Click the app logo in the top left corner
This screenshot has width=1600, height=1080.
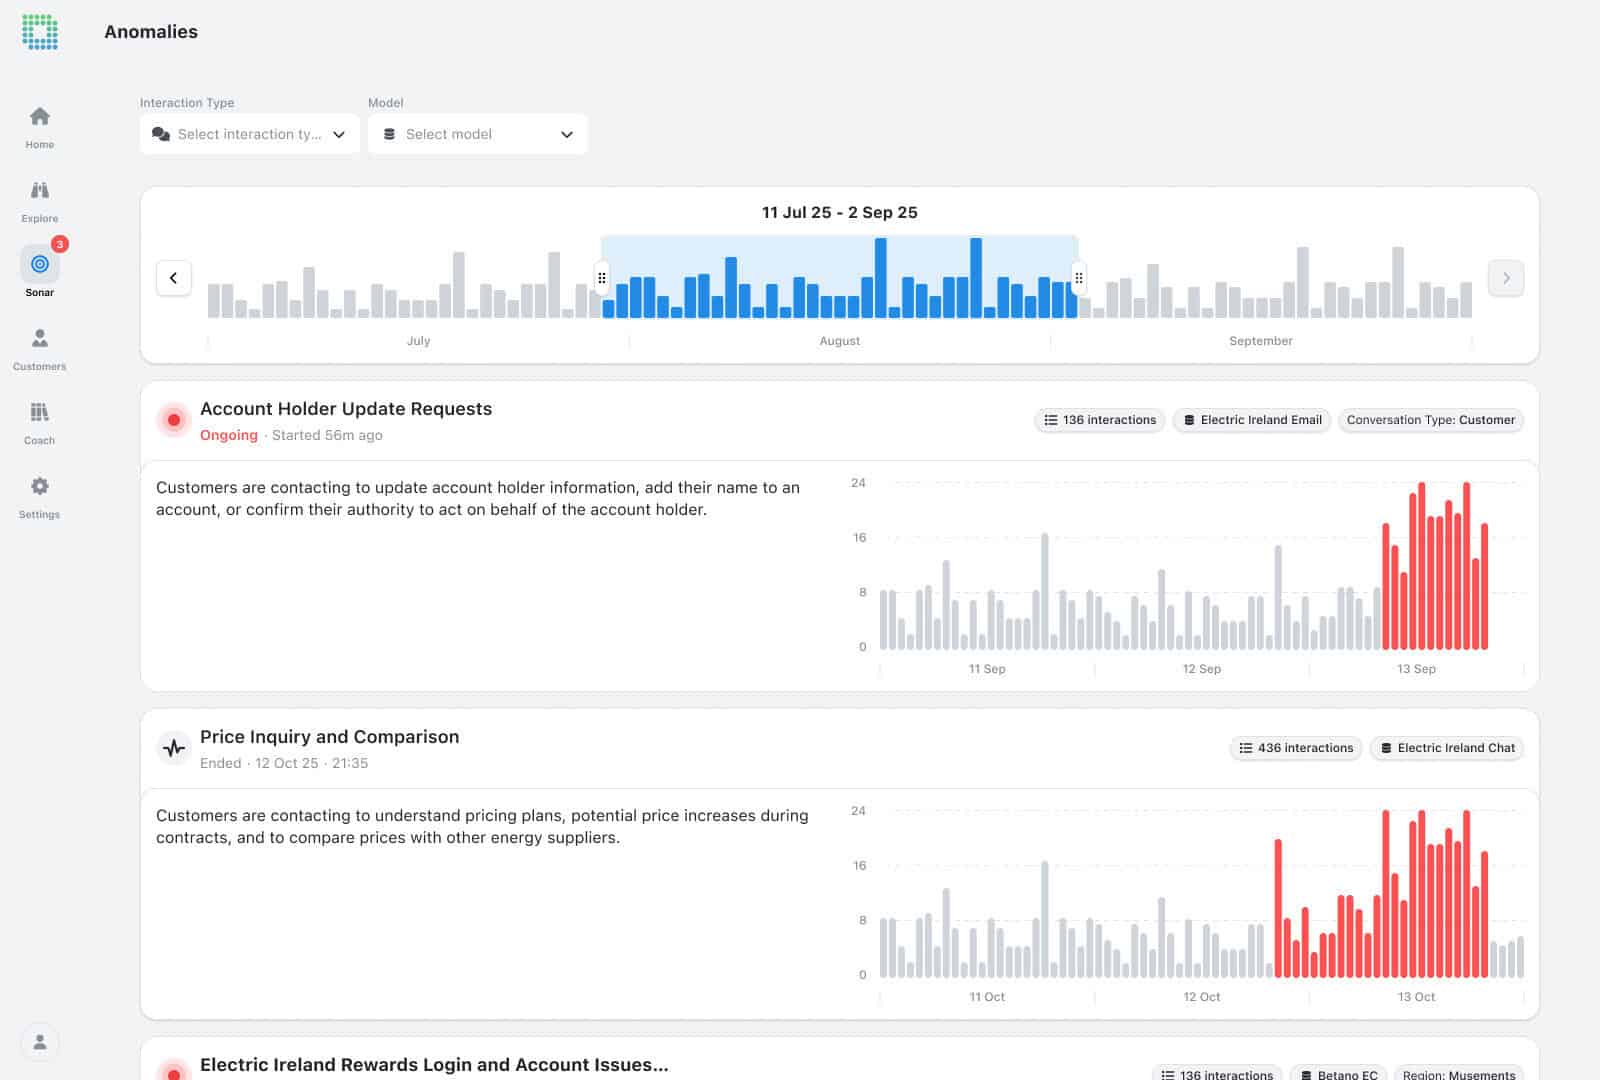click(39, 32)
